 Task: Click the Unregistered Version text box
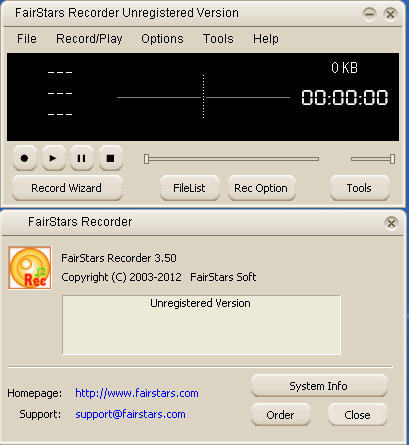tap(201, 325)
